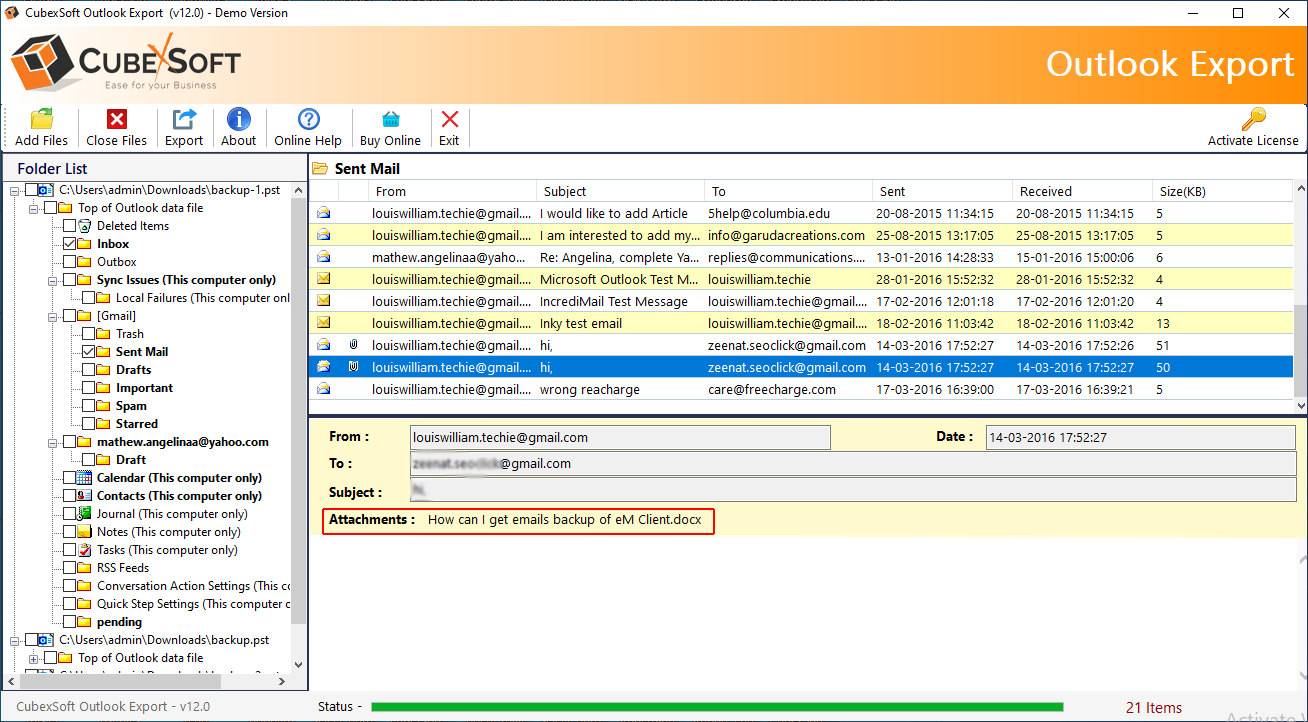
Task: Click the Add Files toolbar button
Action: (x=42, y=128)
